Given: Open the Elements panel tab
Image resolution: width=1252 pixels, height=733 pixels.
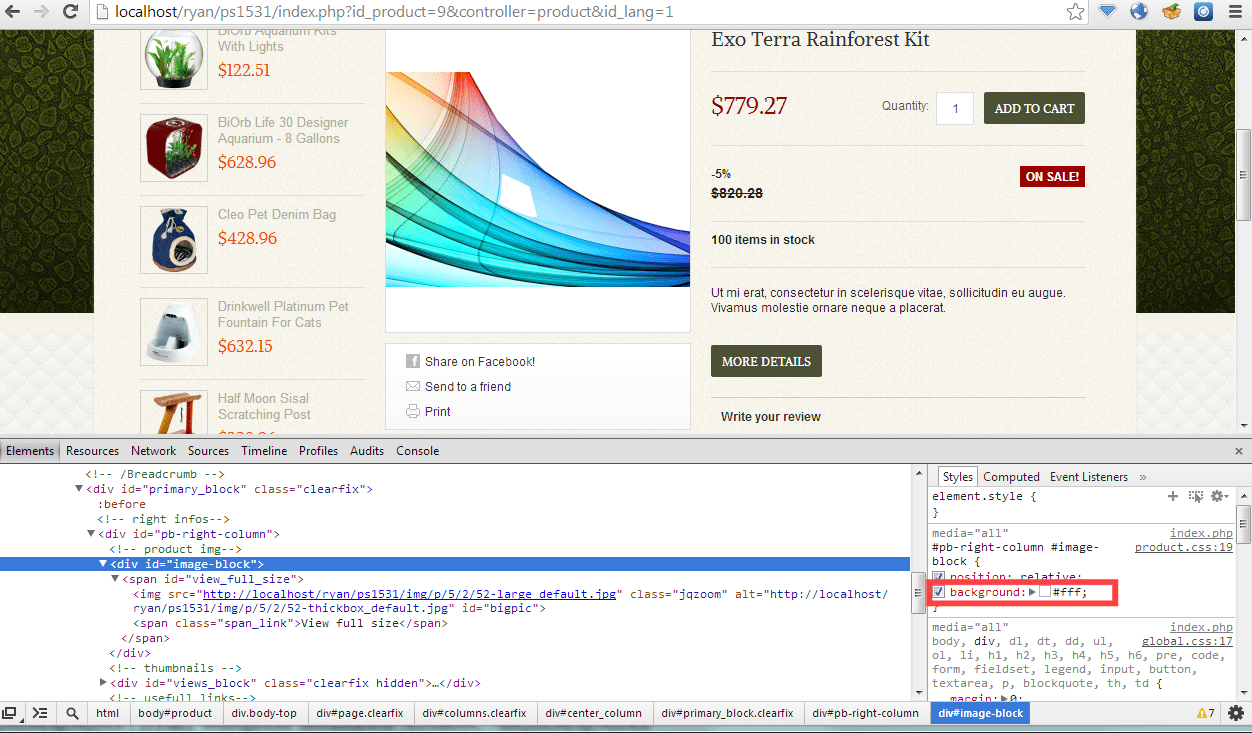Looking at the screenshot, I should coord(30,451).
